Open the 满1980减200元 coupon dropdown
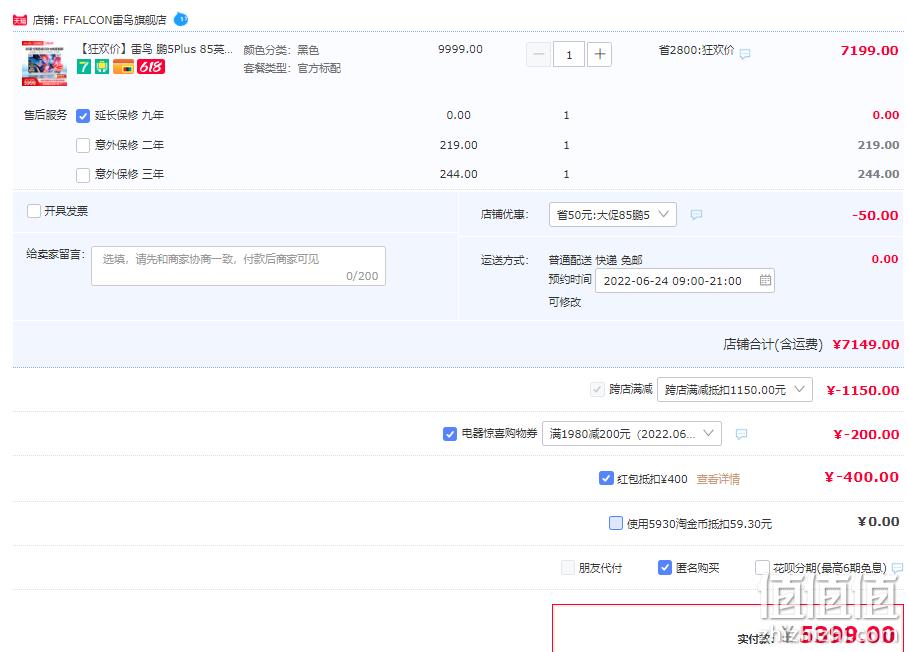 point(632,434)
